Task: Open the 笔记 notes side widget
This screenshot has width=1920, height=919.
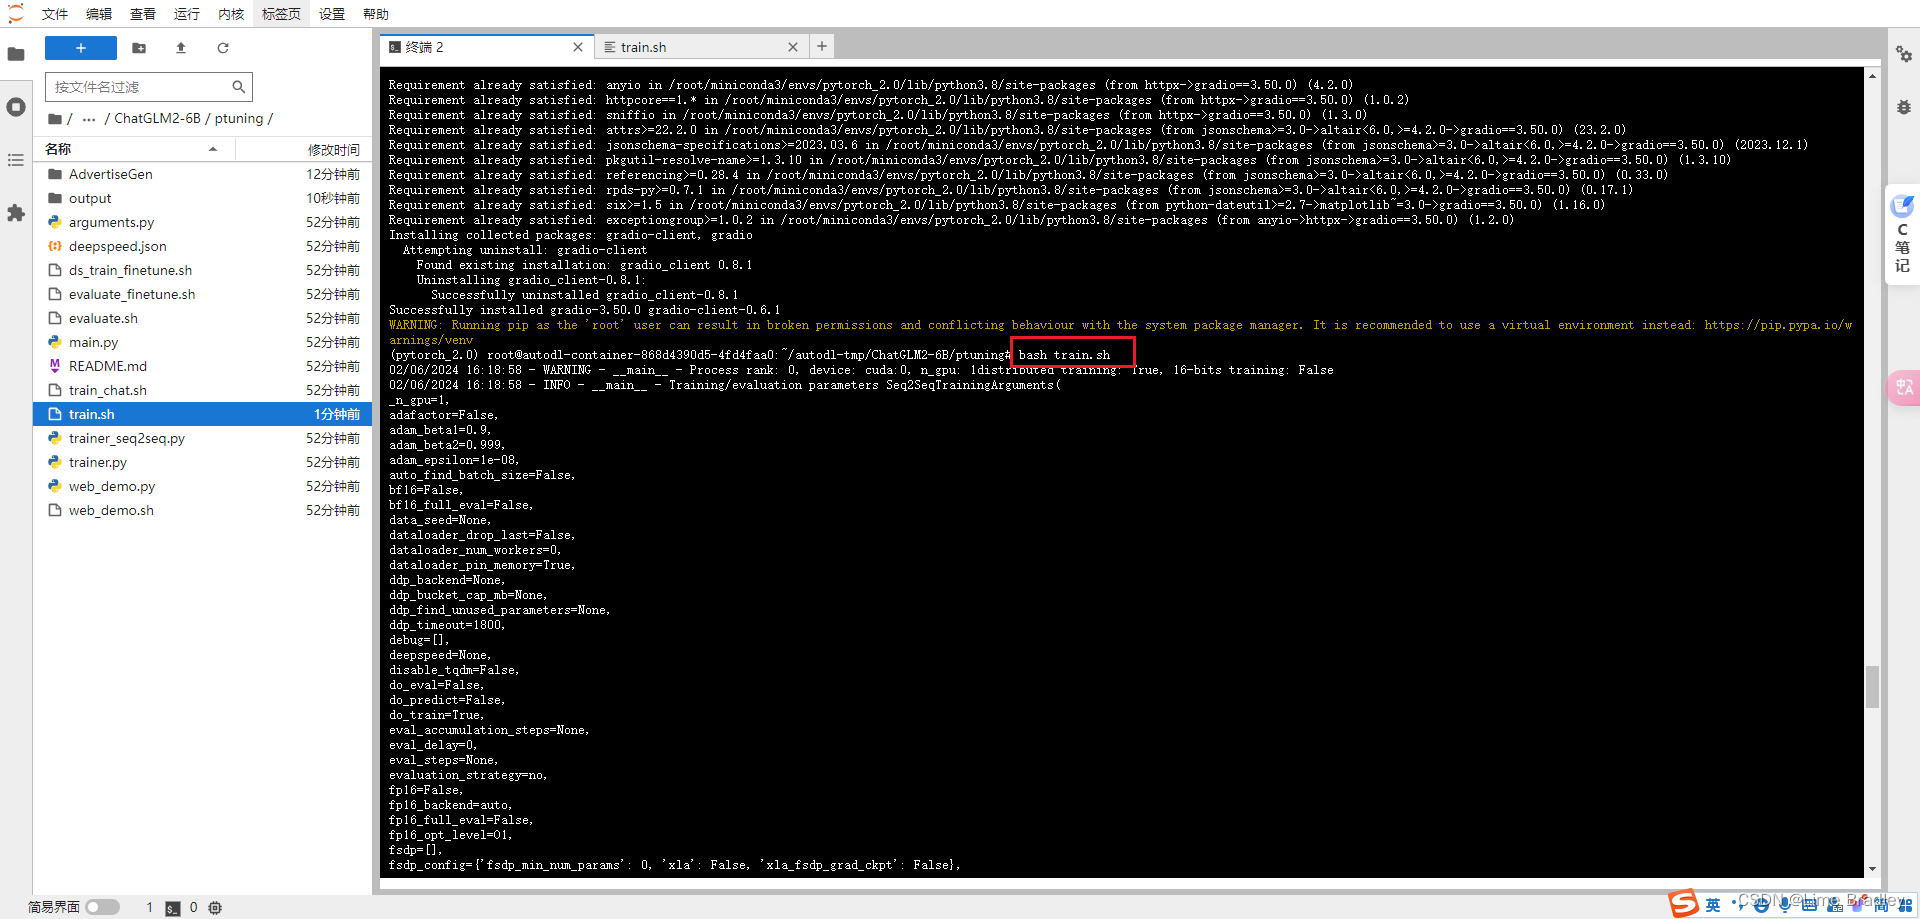Action: [1902, 236]
